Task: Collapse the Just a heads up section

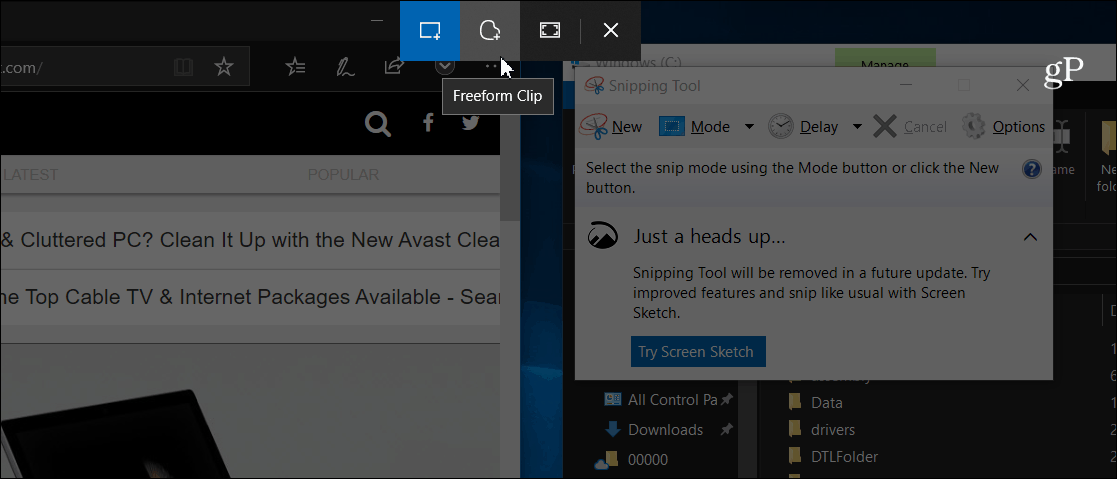Action: coord(1030,237)
